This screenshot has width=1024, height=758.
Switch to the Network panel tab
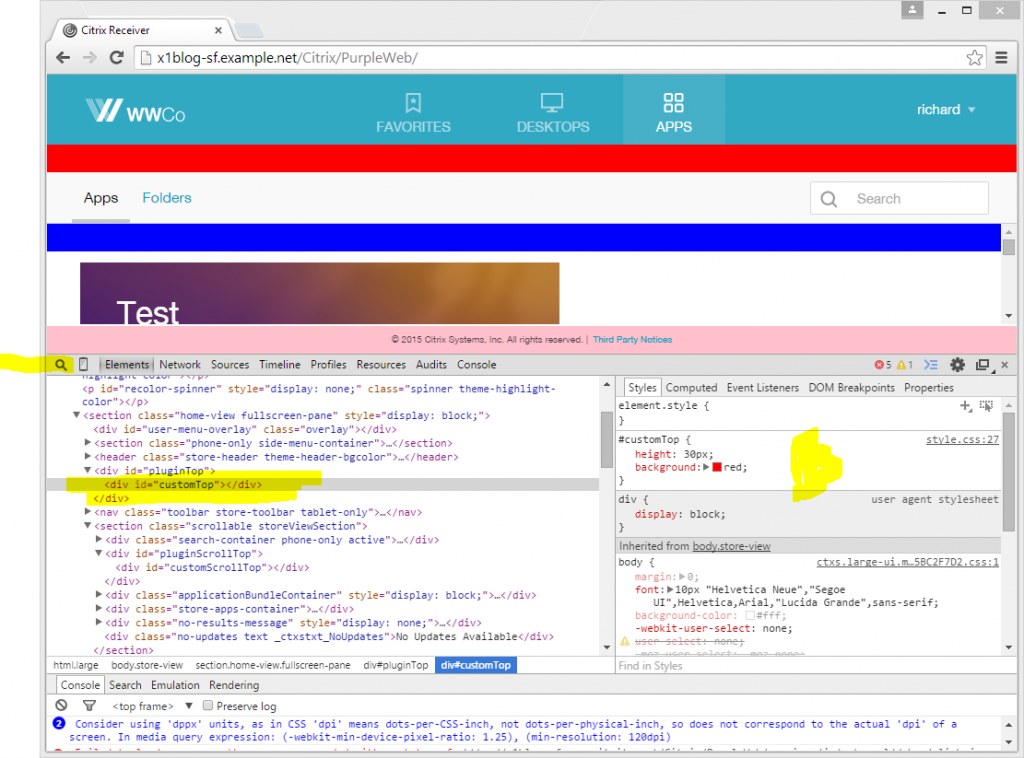click(180, 365)
